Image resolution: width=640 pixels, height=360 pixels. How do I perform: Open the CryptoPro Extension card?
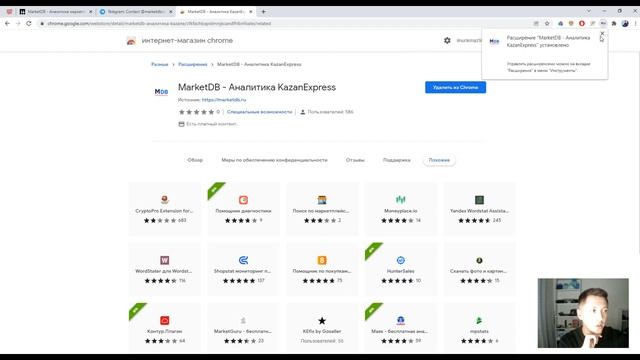point(165,209)
